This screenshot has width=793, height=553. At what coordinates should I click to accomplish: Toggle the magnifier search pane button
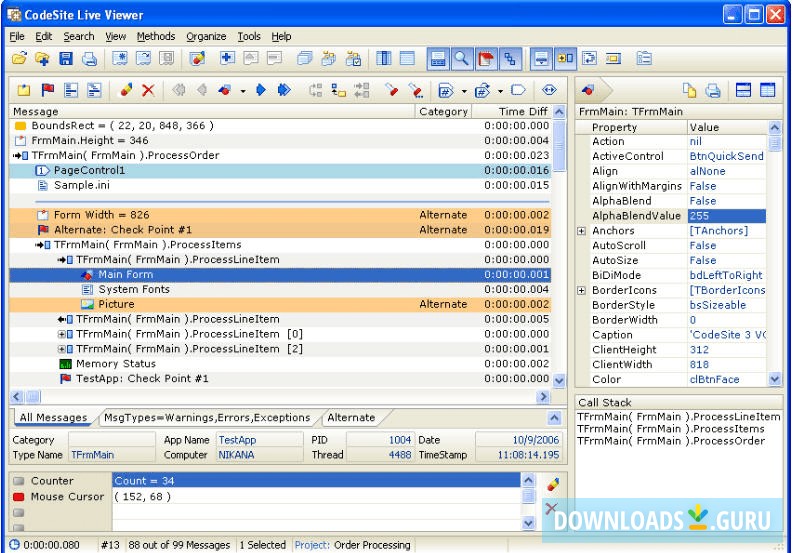pos(462,59)
